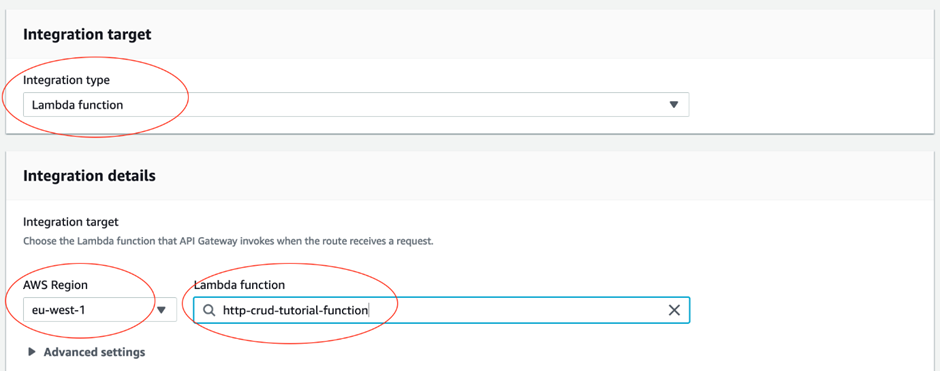
Task: Click the Integration type field label
Action: [x=67, y=80]
